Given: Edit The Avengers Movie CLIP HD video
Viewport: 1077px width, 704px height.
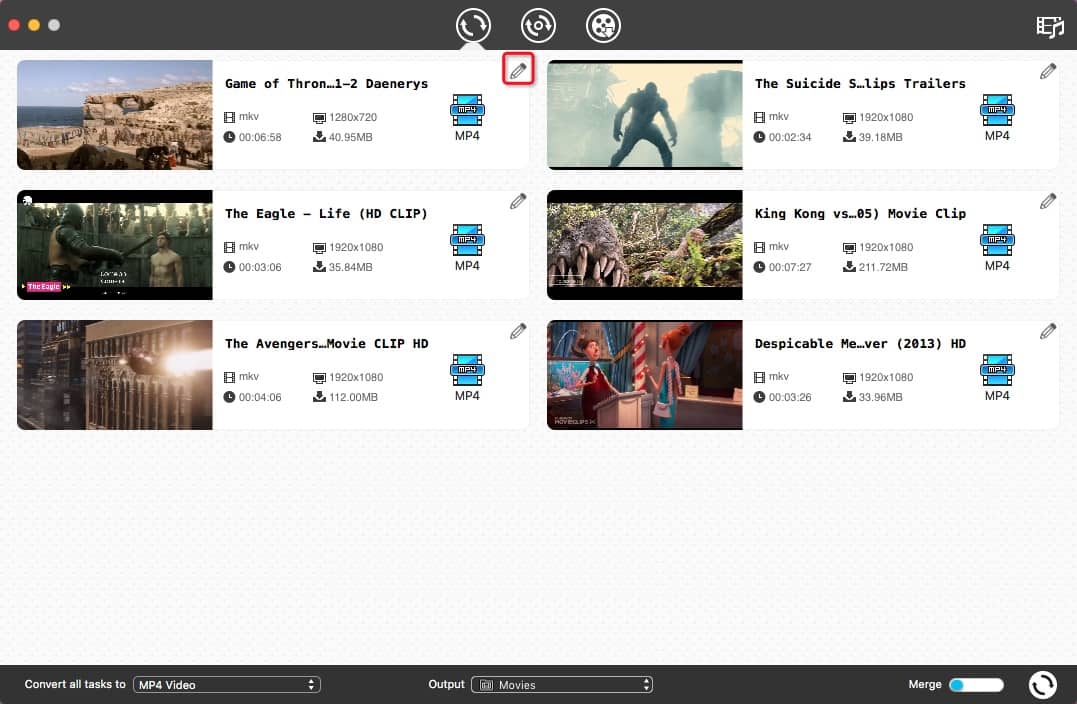Looking at the screenshot, I should click(x=518, y=331).
